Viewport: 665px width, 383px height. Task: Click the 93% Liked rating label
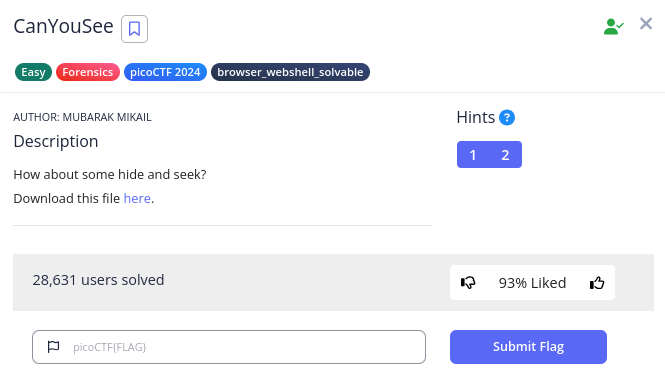point(532,283)
